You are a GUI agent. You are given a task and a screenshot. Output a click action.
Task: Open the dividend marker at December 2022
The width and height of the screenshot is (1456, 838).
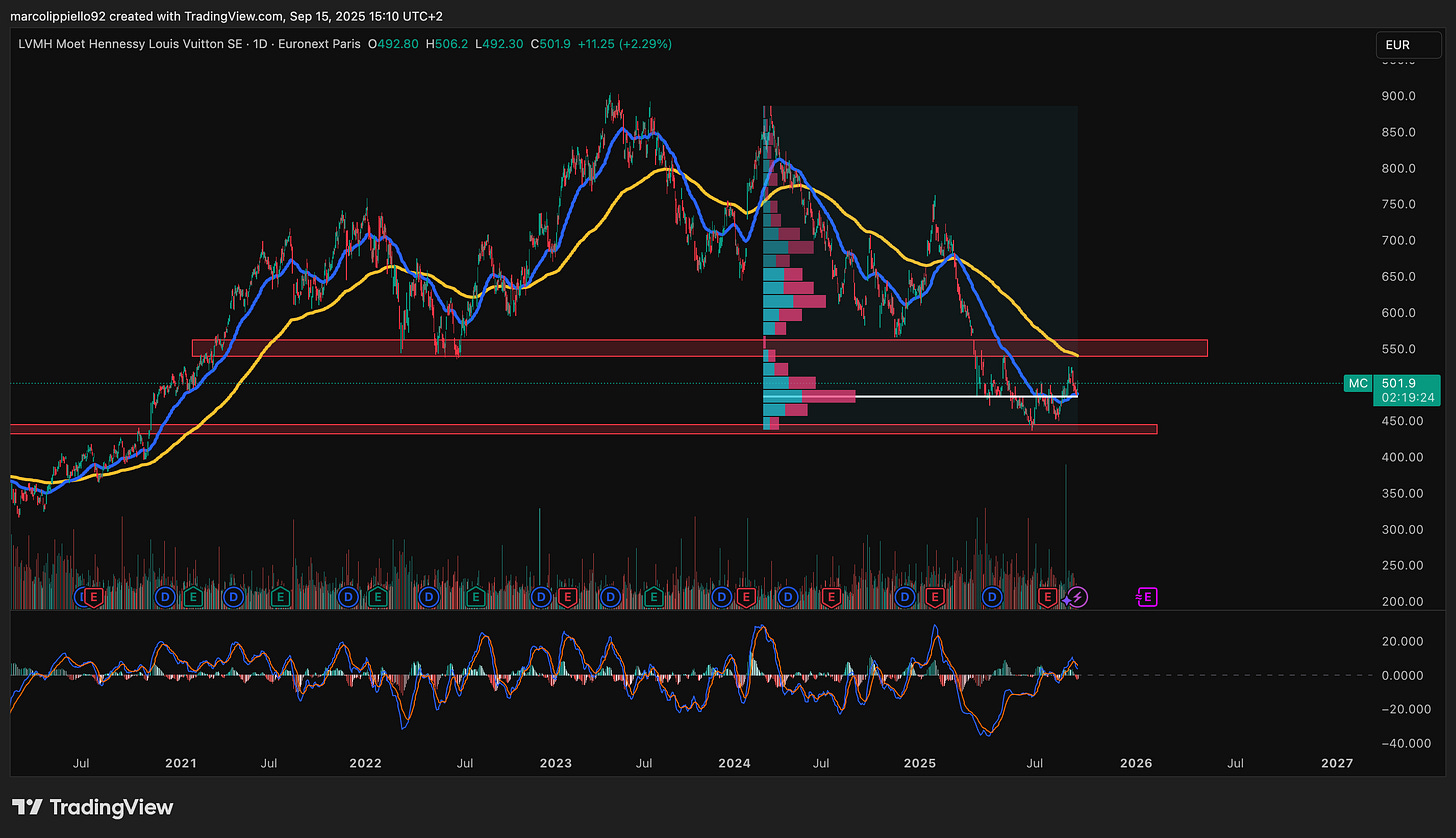point(540,597)
